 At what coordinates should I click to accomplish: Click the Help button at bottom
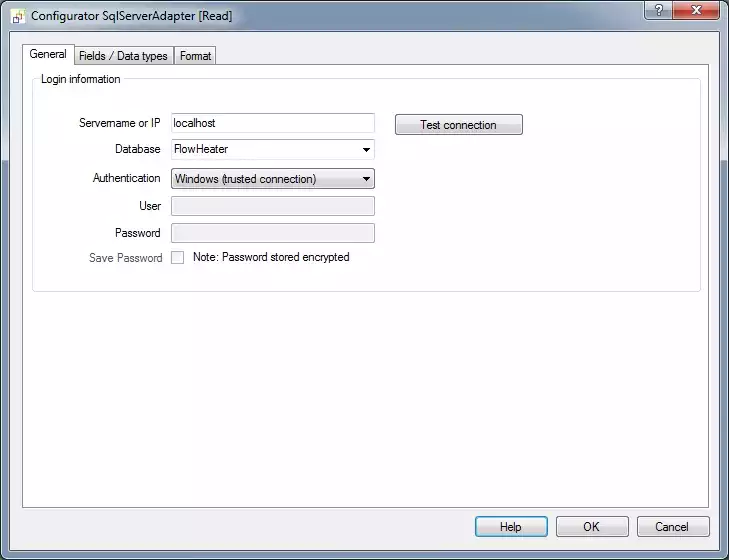click(511, 527)
